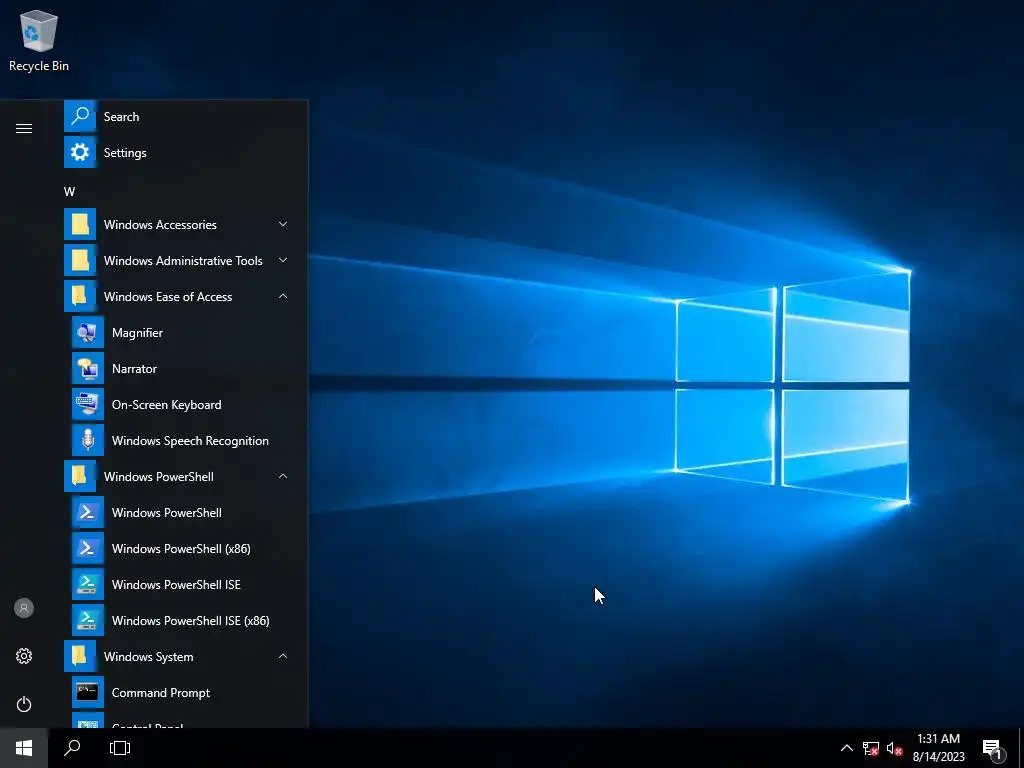
Task: Click the "Magnifier" text entry
Action: (137, 332)
